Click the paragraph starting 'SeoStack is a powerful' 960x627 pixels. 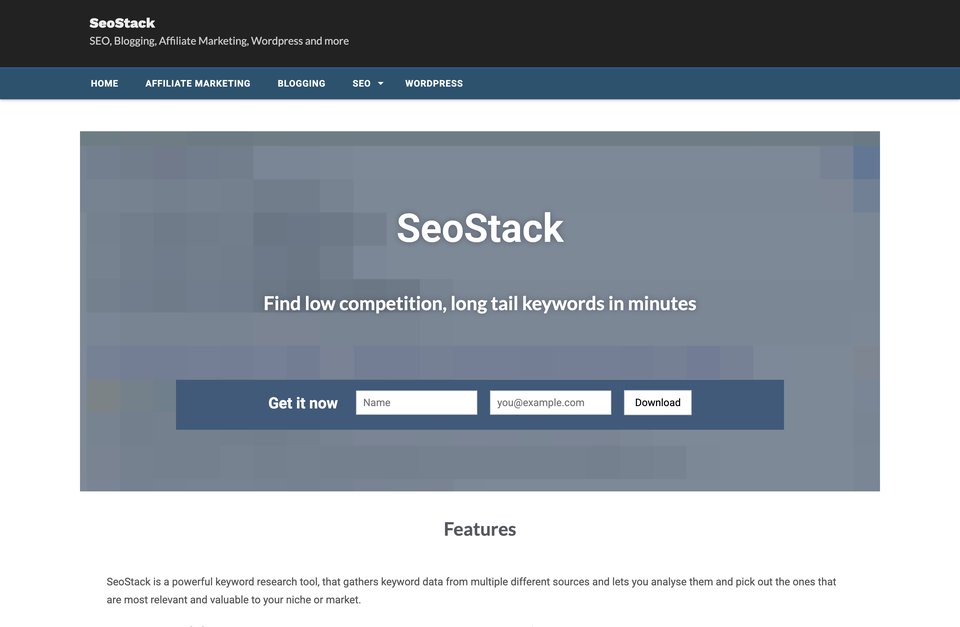pyautogui.click(x=471, y=590)
